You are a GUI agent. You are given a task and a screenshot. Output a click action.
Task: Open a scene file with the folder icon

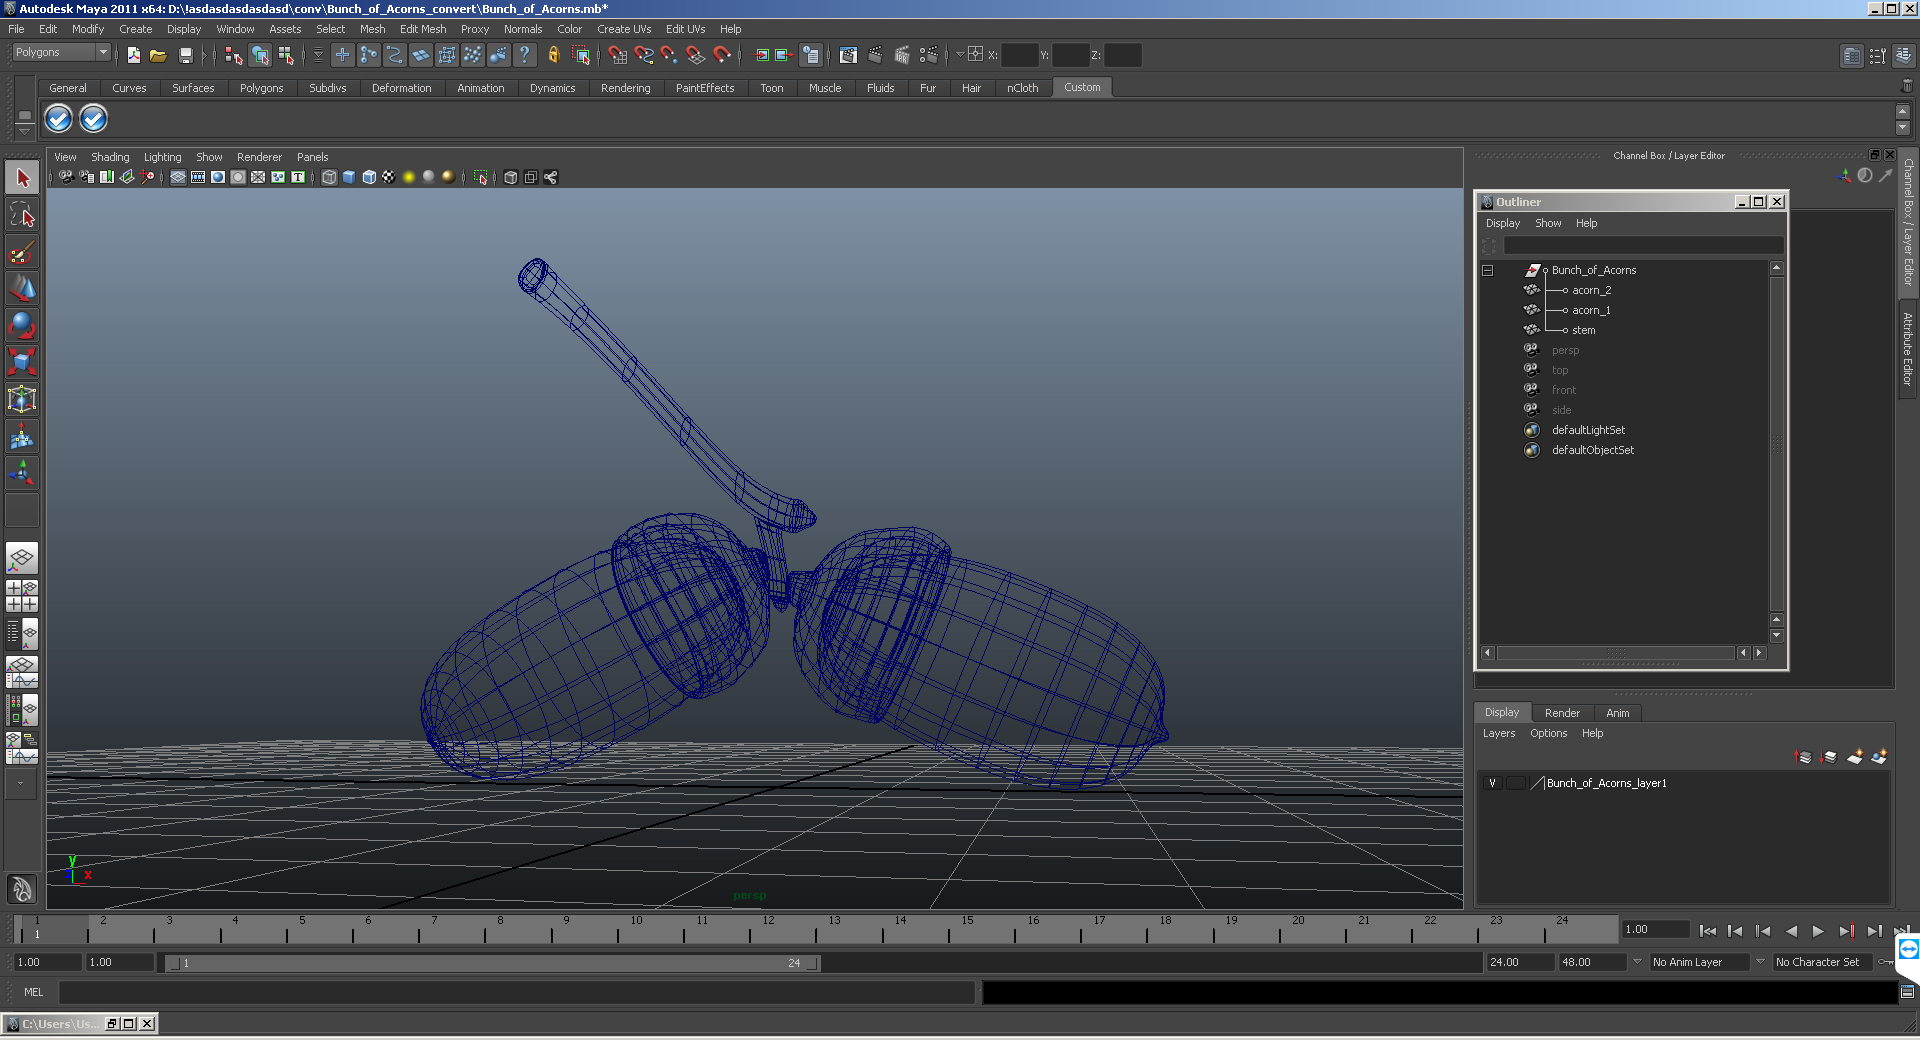158,55
